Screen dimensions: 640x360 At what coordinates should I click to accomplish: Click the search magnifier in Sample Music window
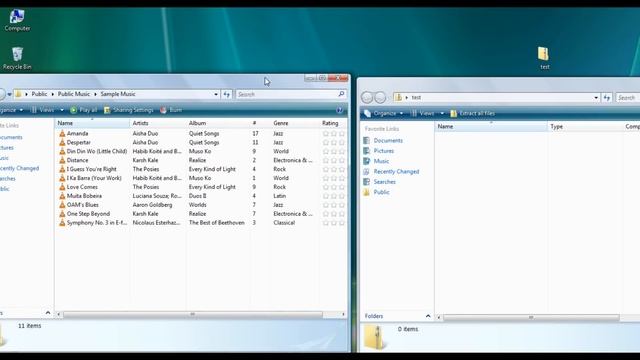click(x=341, y=94)
